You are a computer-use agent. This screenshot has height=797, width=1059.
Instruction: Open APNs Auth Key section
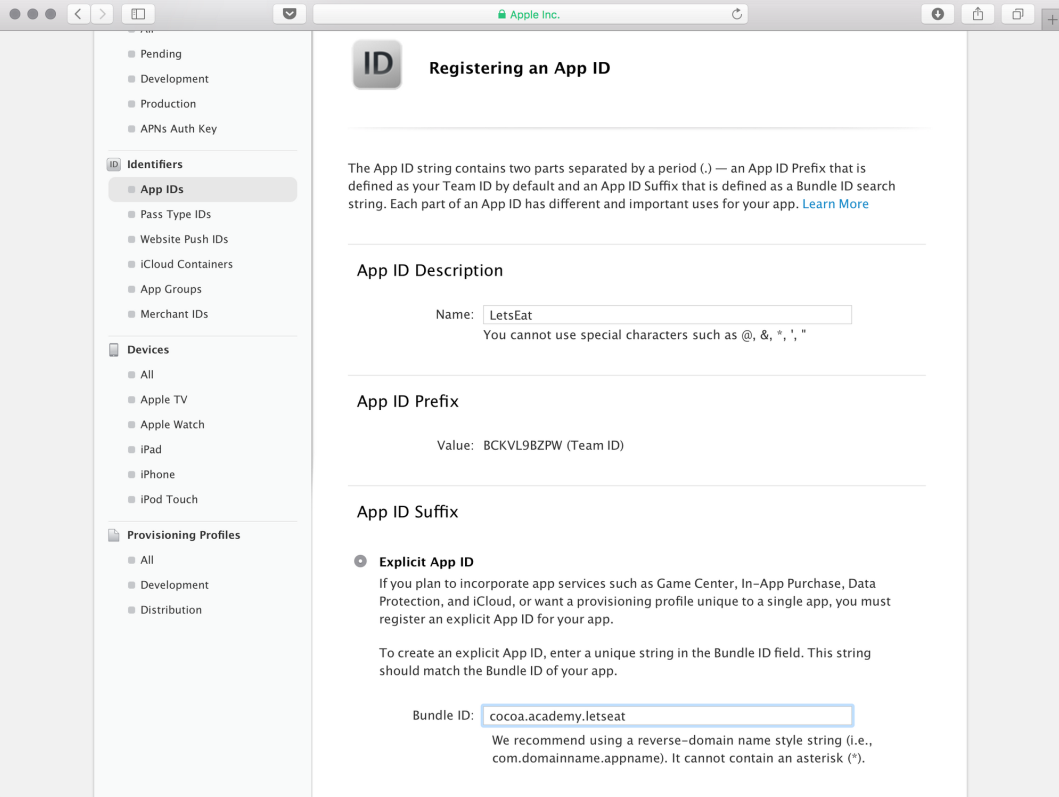[x=178, y=129]
